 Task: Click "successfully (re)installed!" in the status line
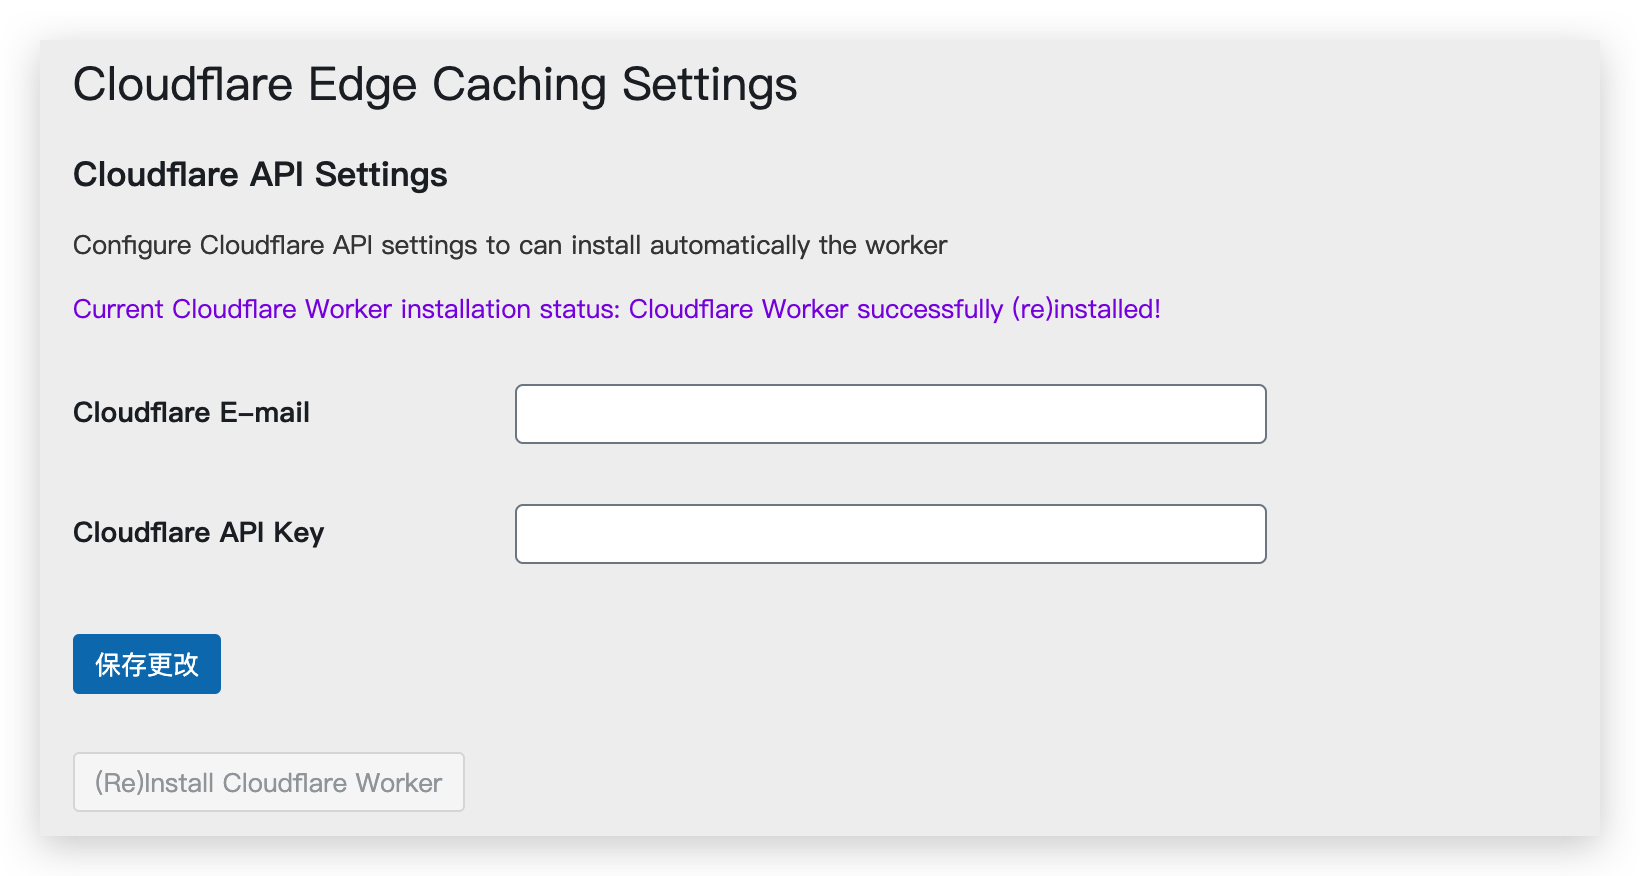[x=1008, y=309]
